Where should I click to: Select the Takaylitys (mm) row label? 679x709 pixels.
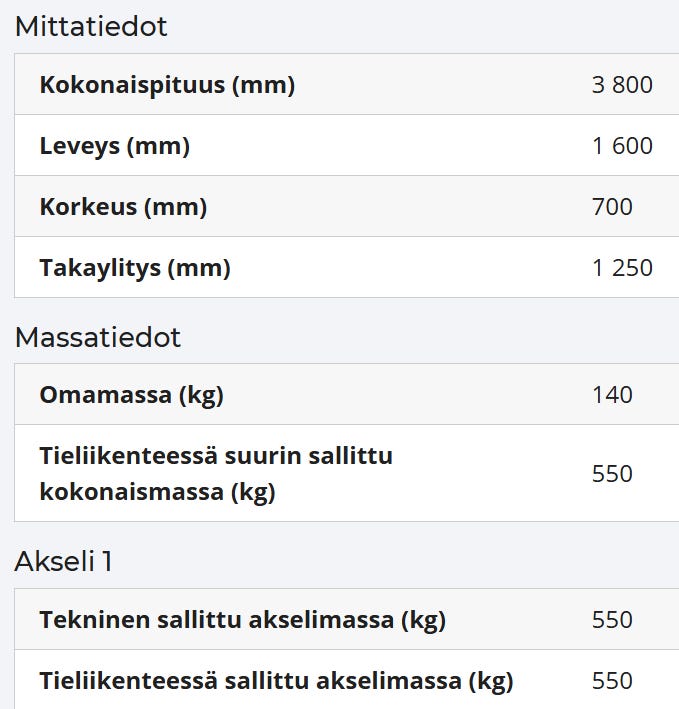135,268
